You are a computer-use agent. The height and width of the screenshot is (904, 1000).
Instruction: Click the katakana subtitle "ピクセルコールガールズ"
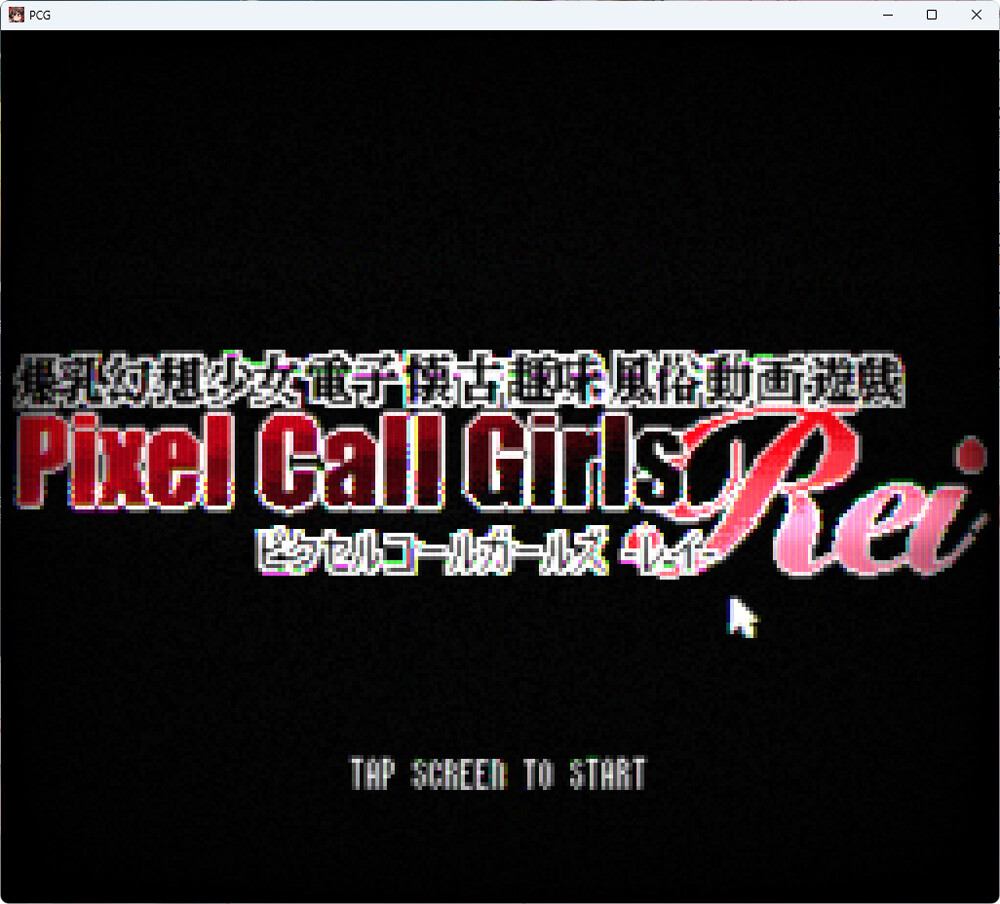pyautogui.click(x=431, y=550)
